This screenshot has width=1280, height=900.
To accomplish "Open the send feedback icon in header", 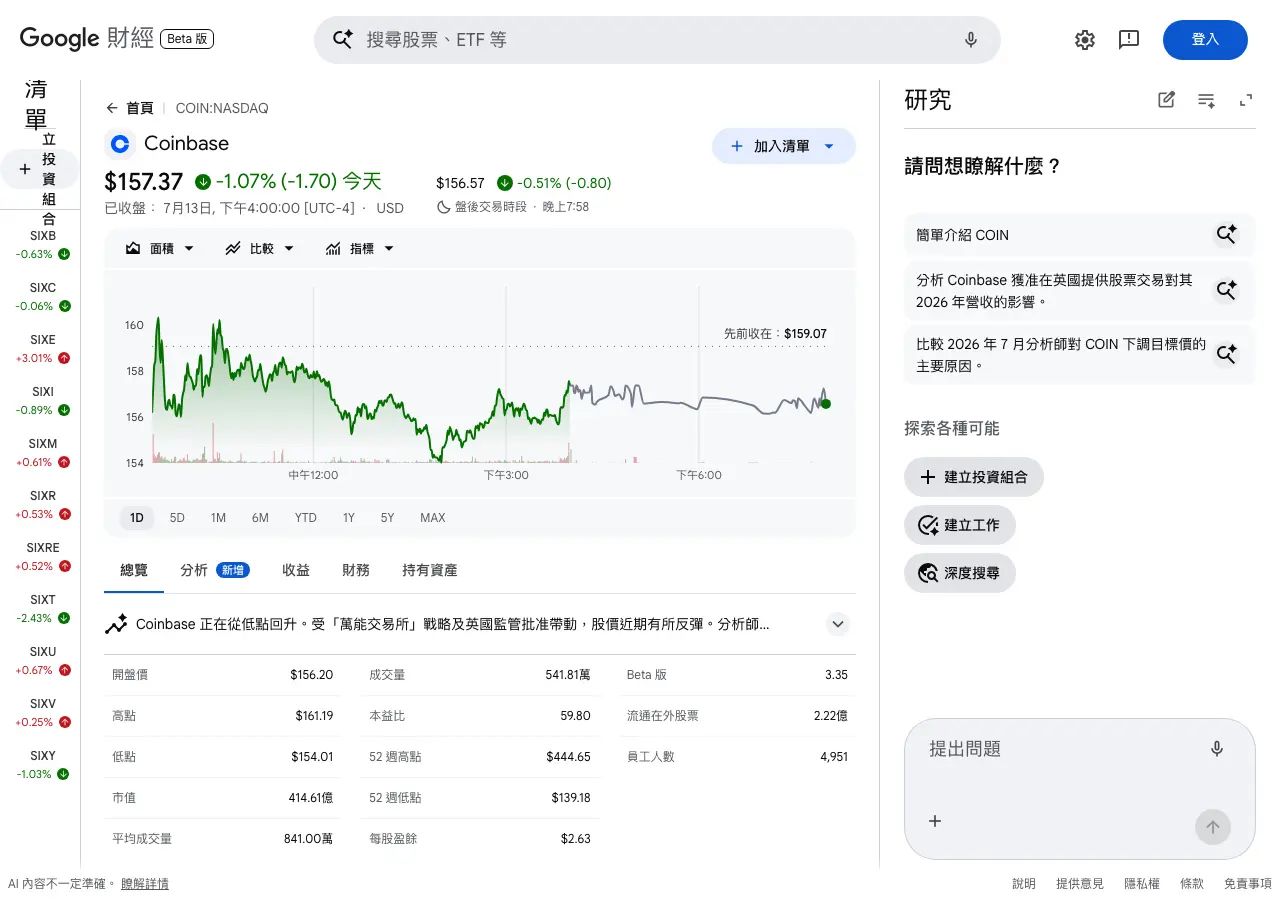I will click(x=1129, y=39).
